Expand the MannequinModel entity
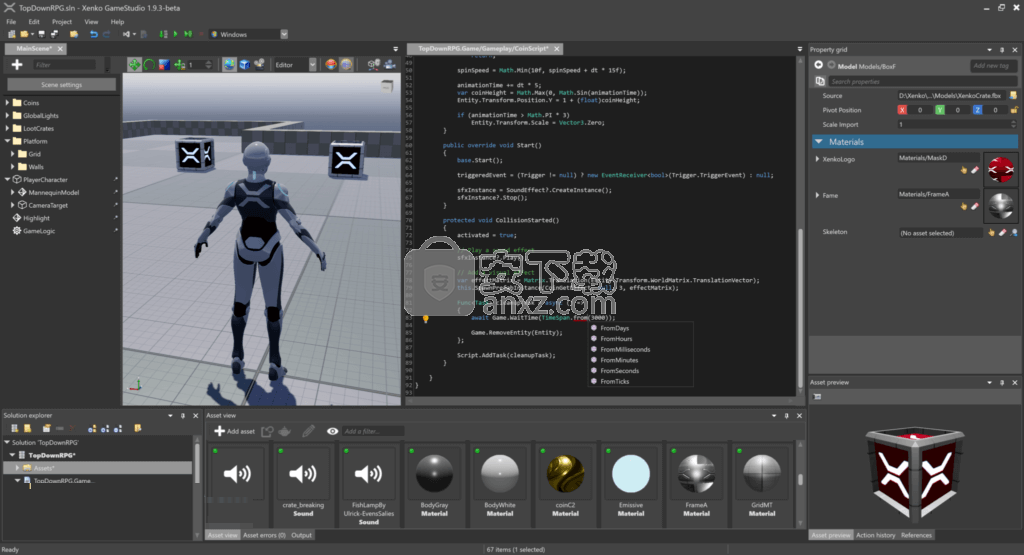1024x555 pixels. (12, 193)
